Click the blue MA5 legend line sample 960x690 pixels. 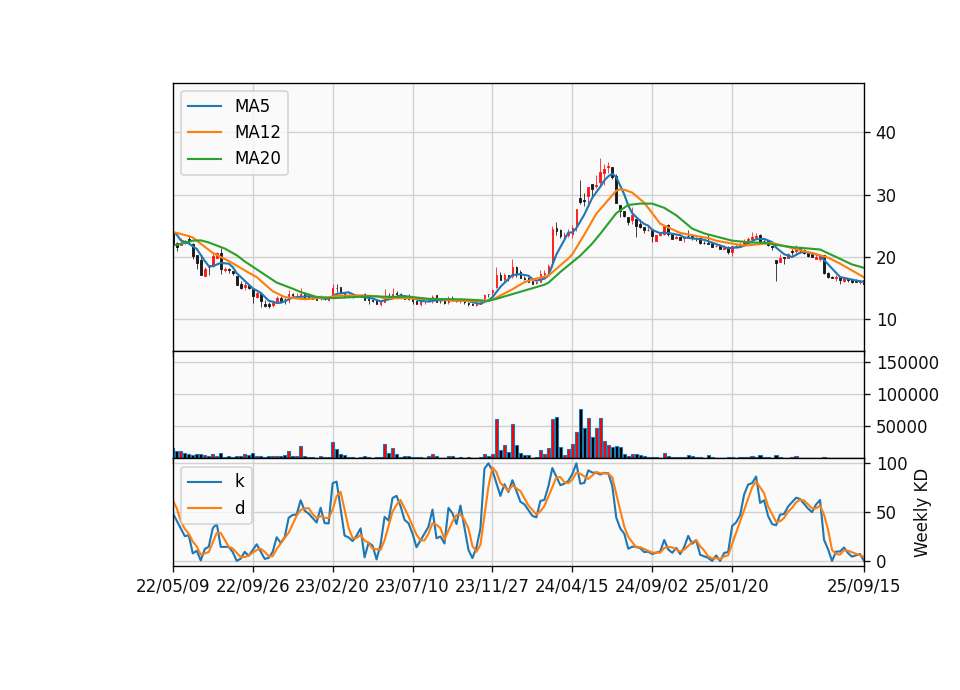click(204, 106)
